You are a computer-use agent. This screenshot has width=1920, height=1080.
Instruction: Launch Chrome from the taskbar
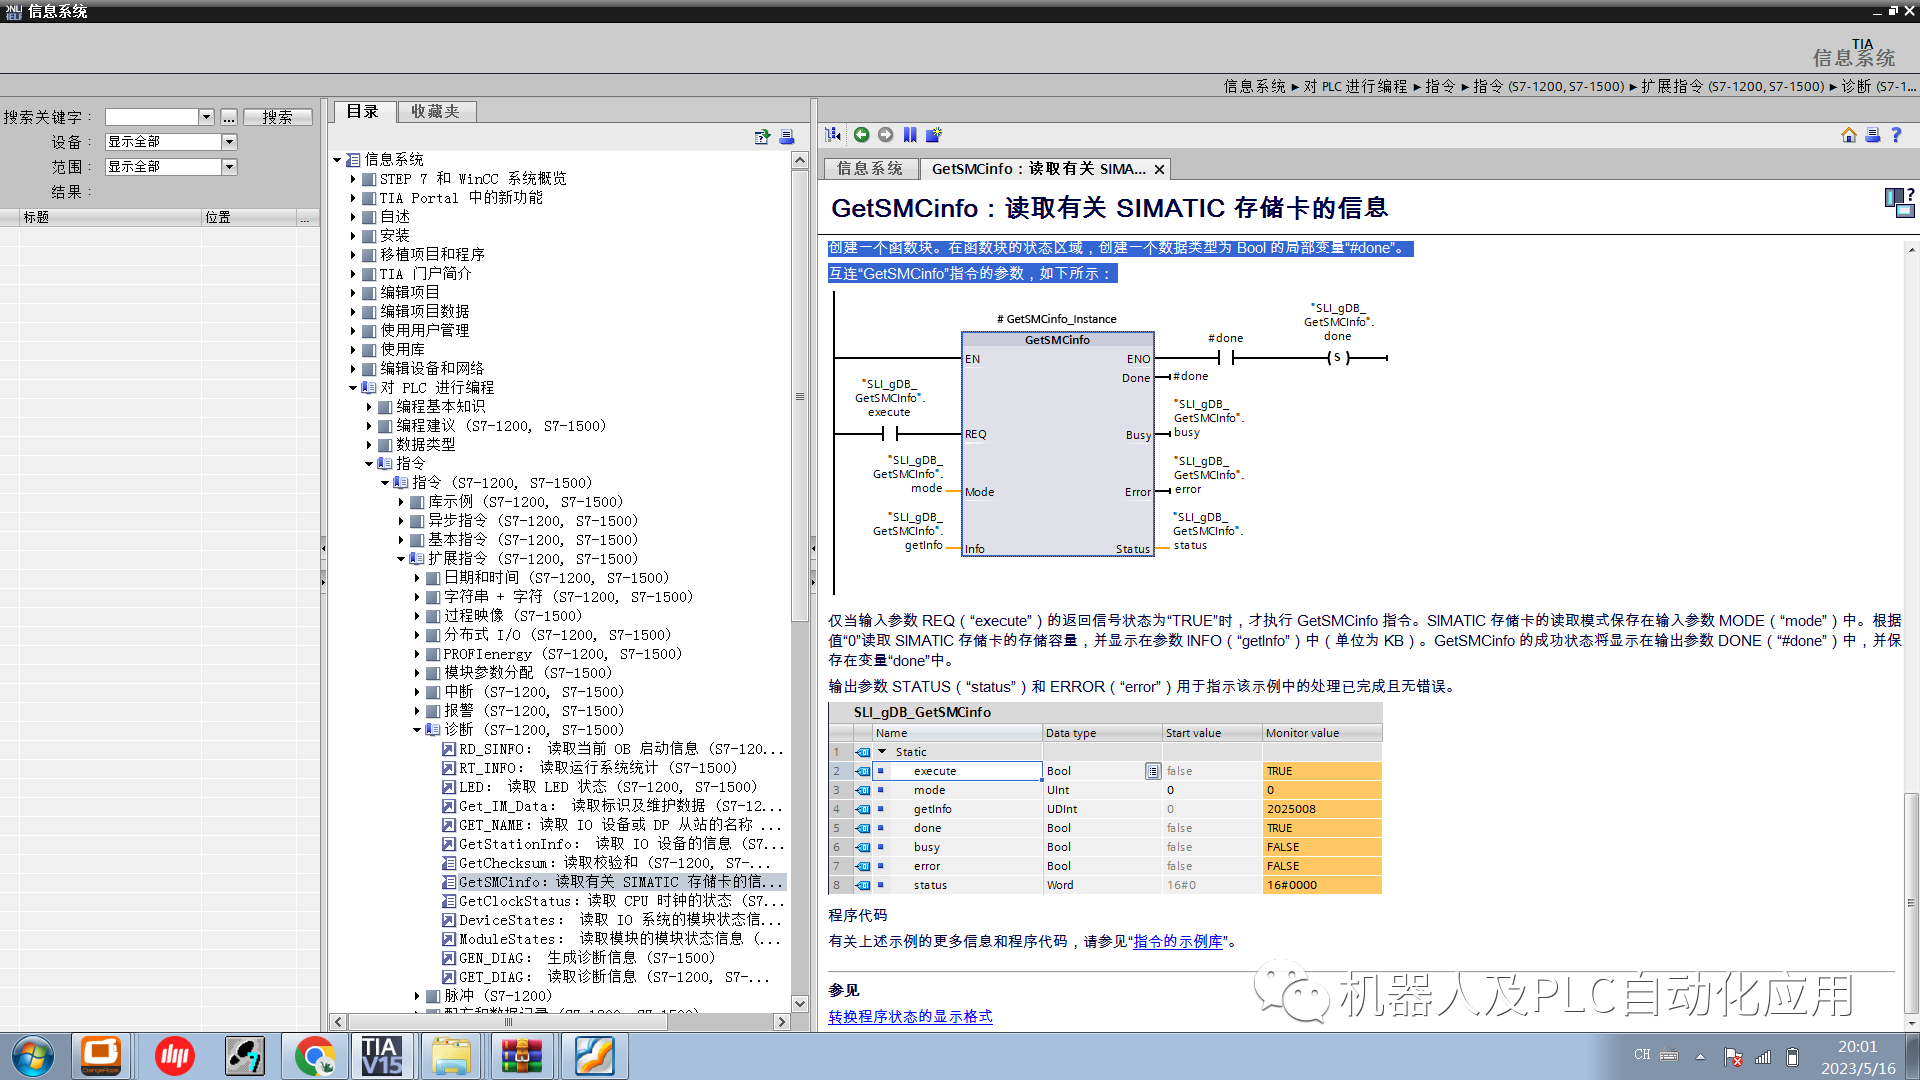[x=314, y=1056]
